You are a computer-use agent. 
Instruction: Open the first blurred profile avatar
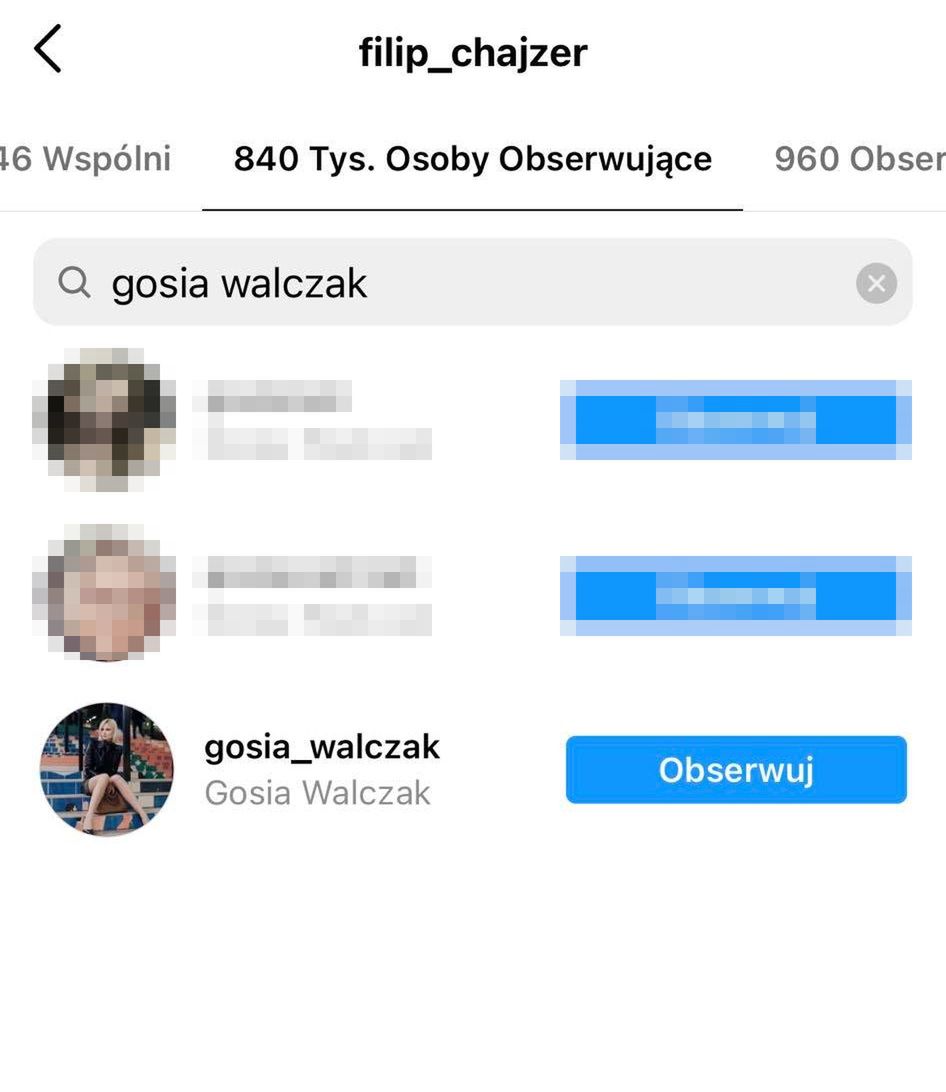(x=104, y=419)
